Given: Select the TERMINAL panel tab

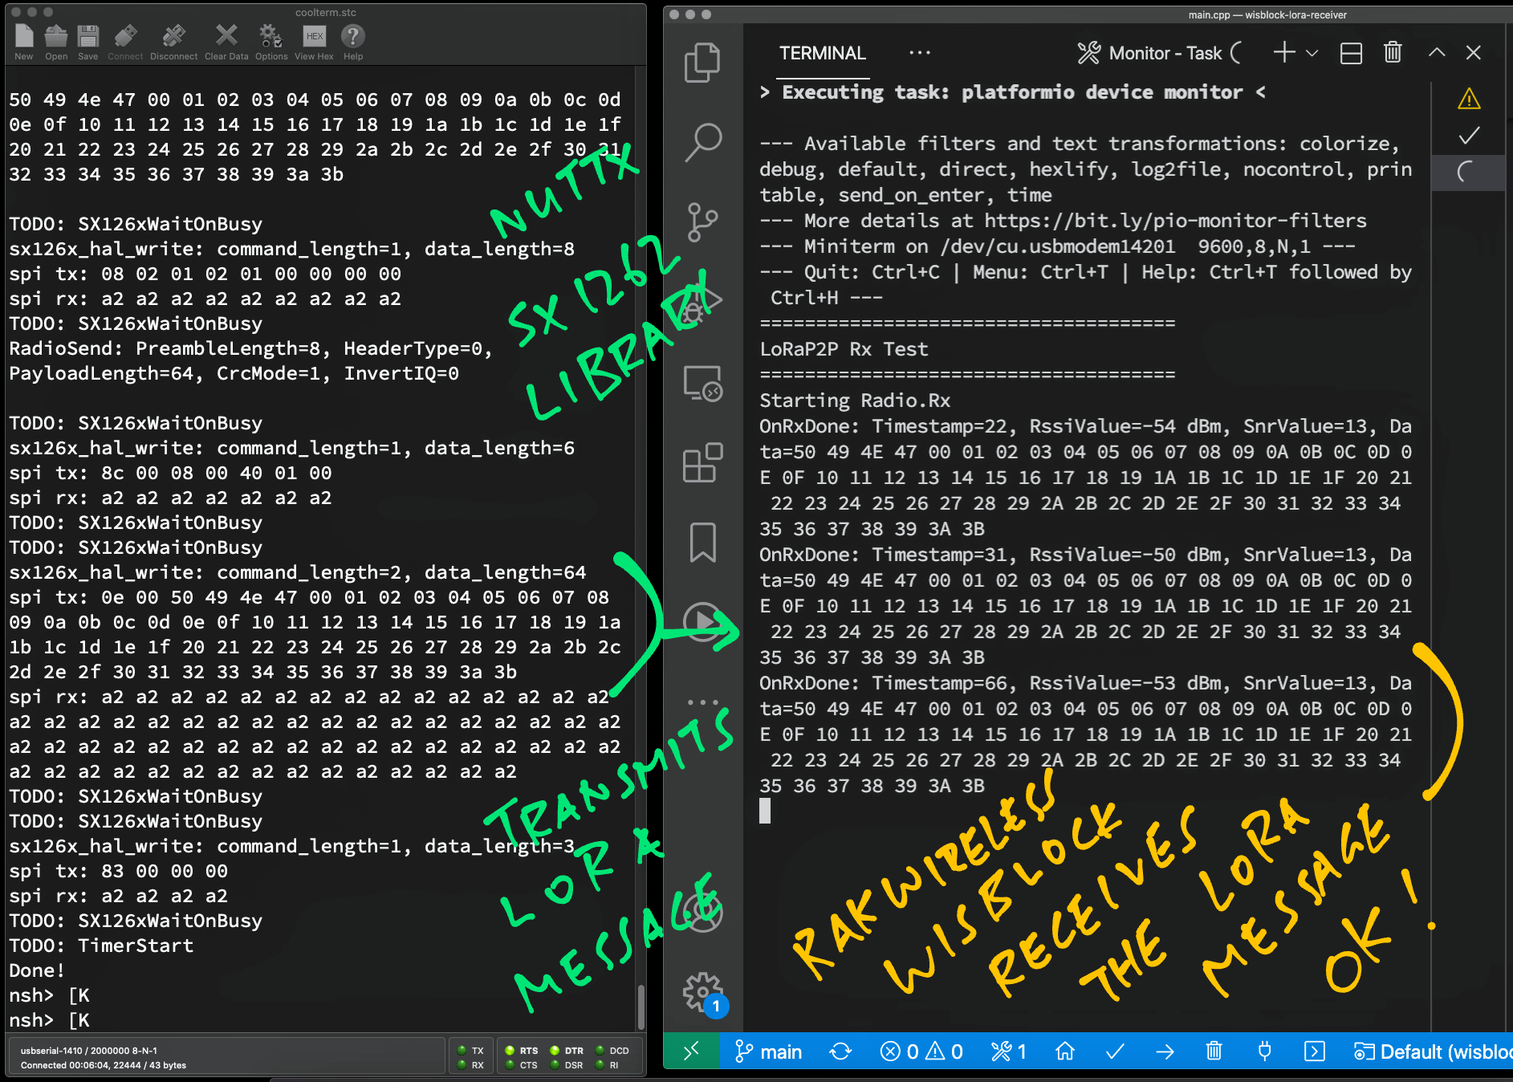Looking at the screenshot, I should point(822,53).
